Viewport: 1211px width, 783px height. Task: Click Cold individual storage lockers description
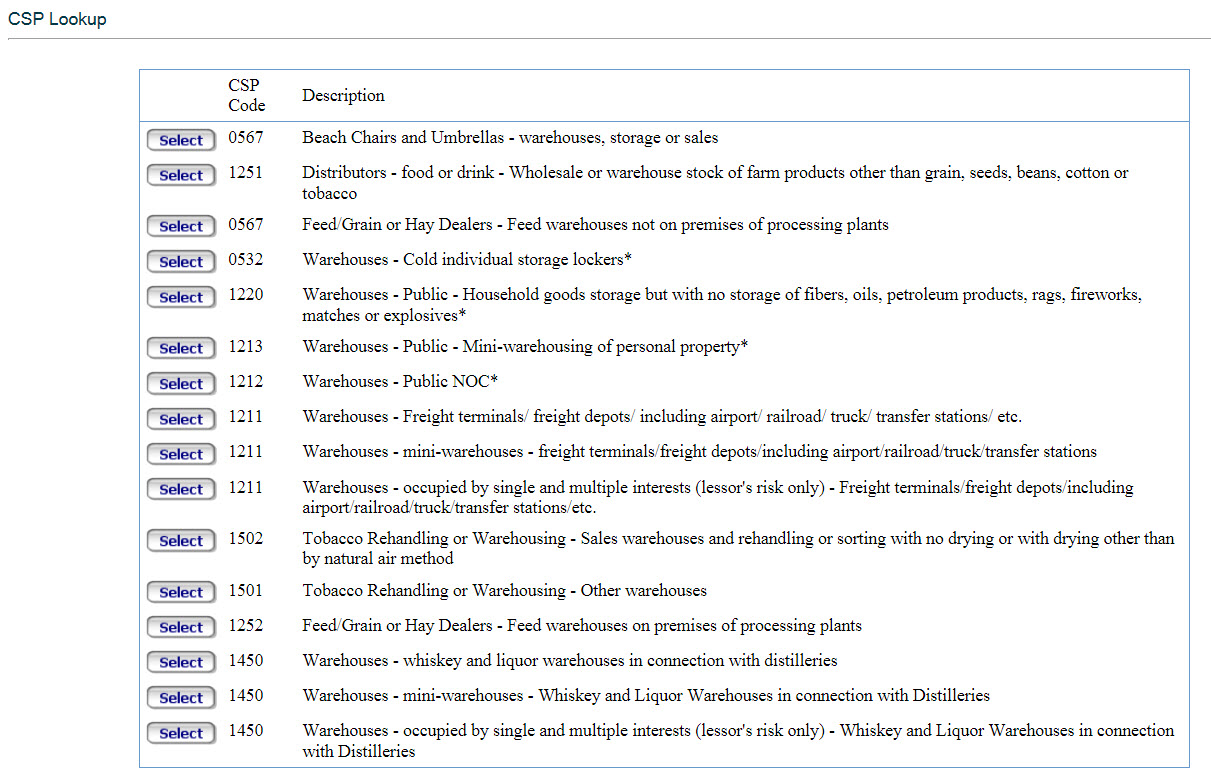point(467,260)
